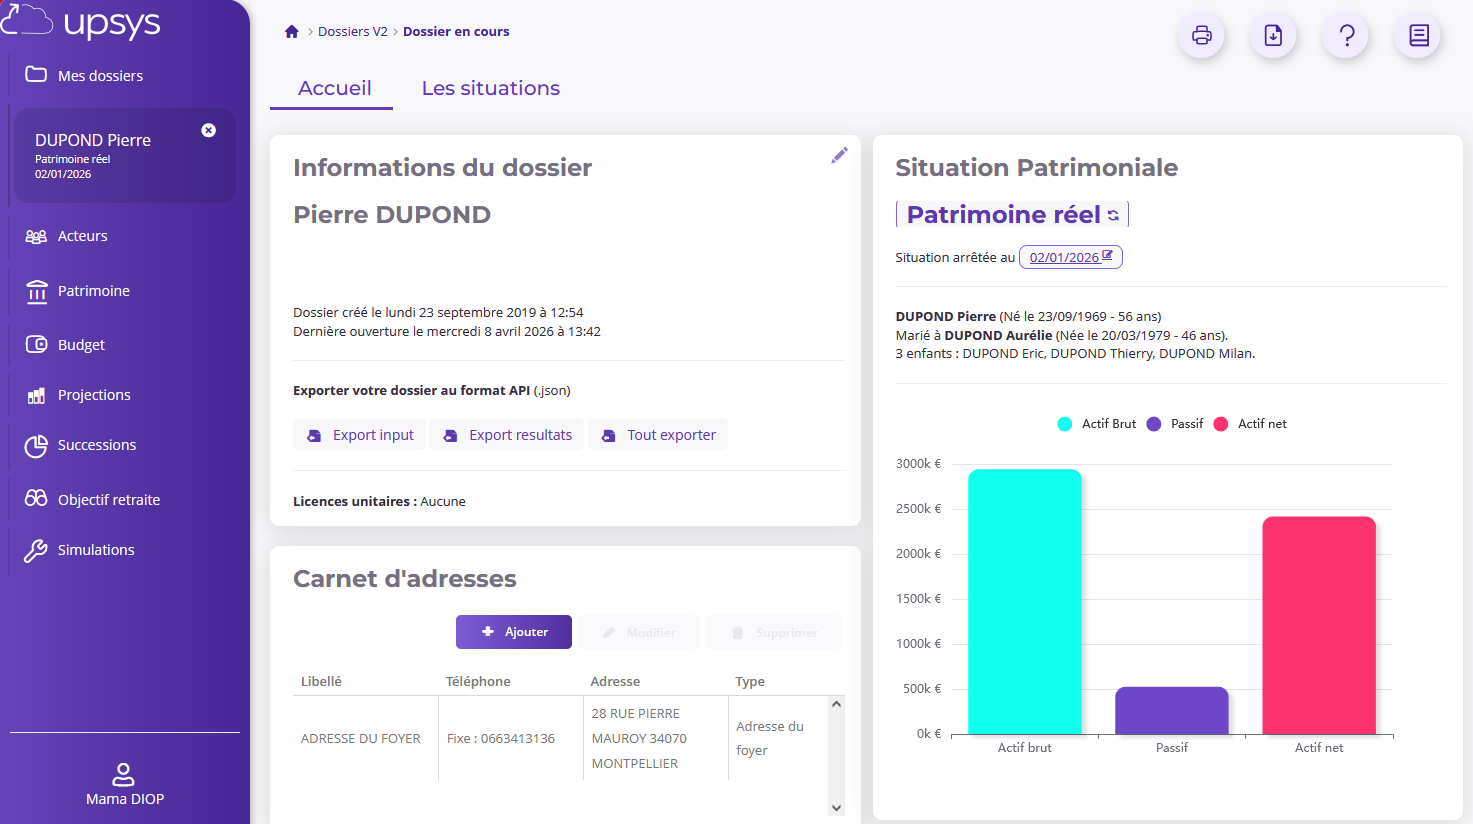Open the Patrimoine section
1473x824 pixels.
93,291
